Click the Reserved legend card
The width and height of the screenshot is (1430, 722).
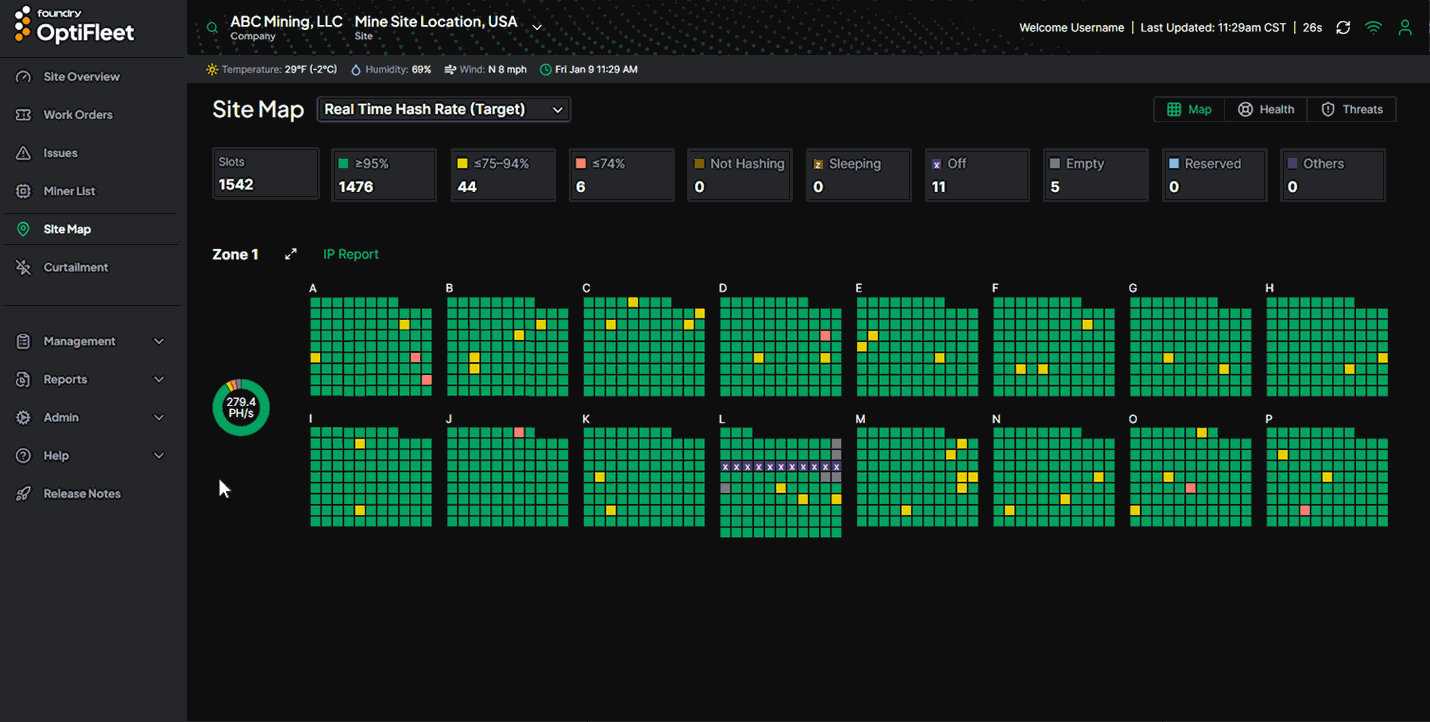pyautogui.click(x=1214, y=175)
